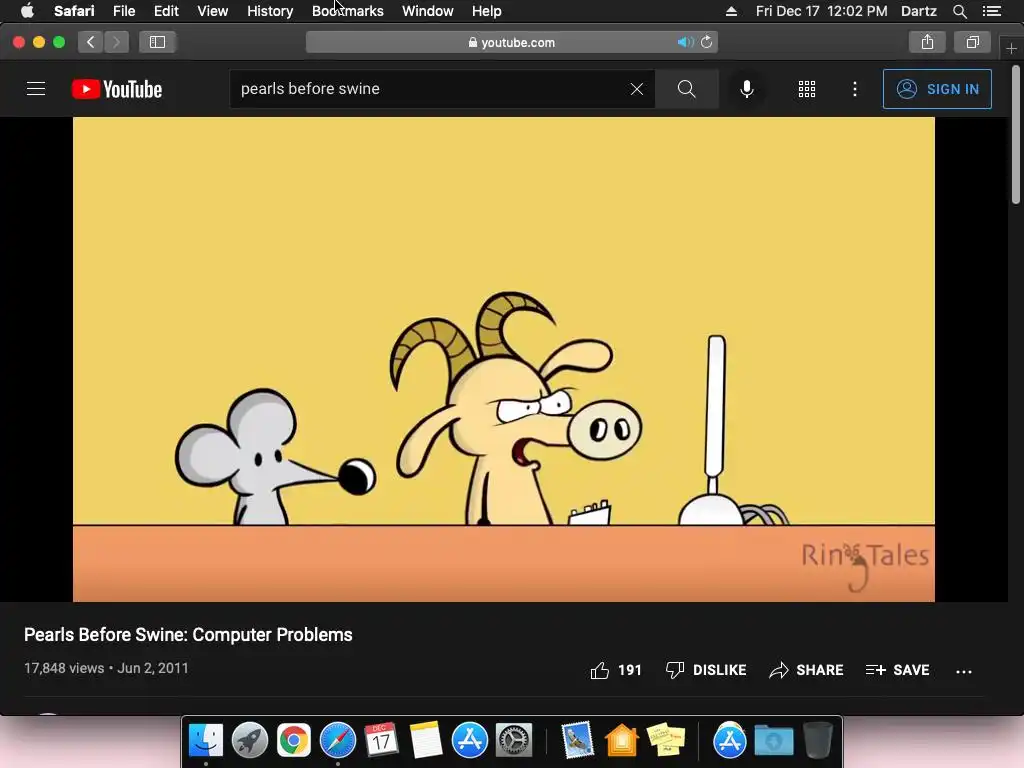Open Help menu
The height and width of the screenshot is (768, 1024).
pos(487,11)
